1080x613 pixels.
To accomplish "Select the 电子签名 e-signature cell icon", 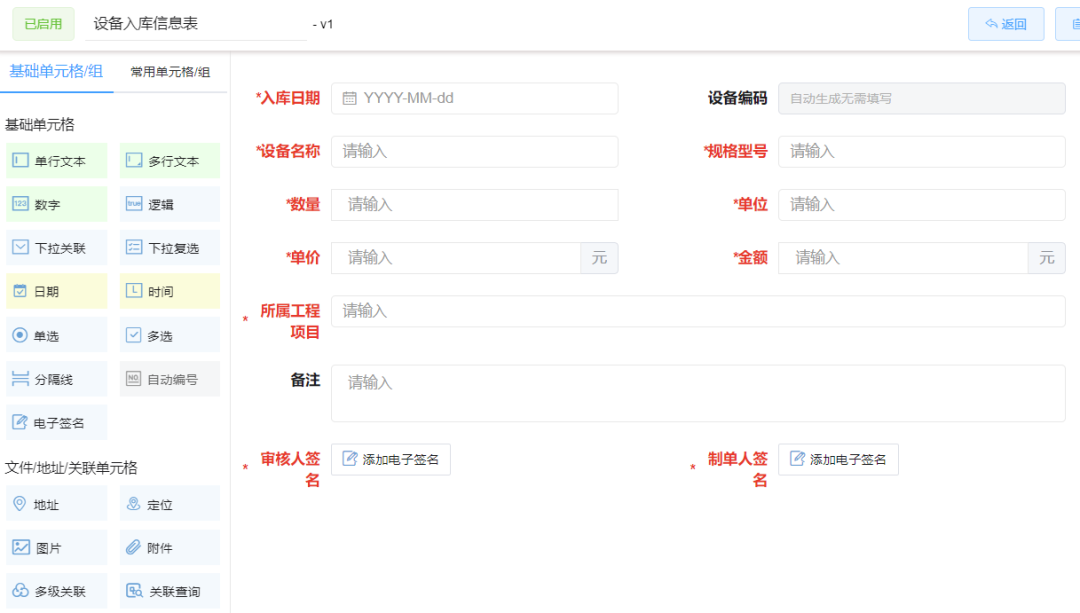I will [20, 422].
